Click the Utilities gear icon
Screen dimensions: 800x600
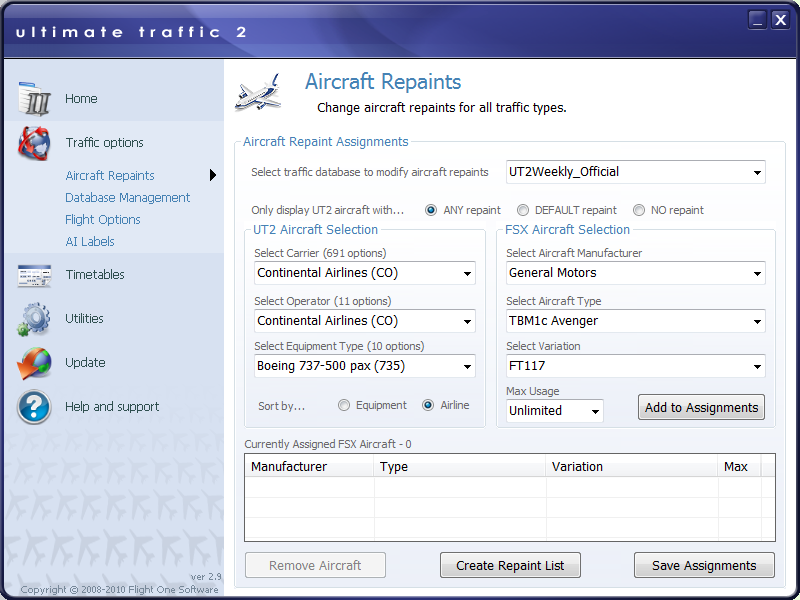tap(34, 319)
